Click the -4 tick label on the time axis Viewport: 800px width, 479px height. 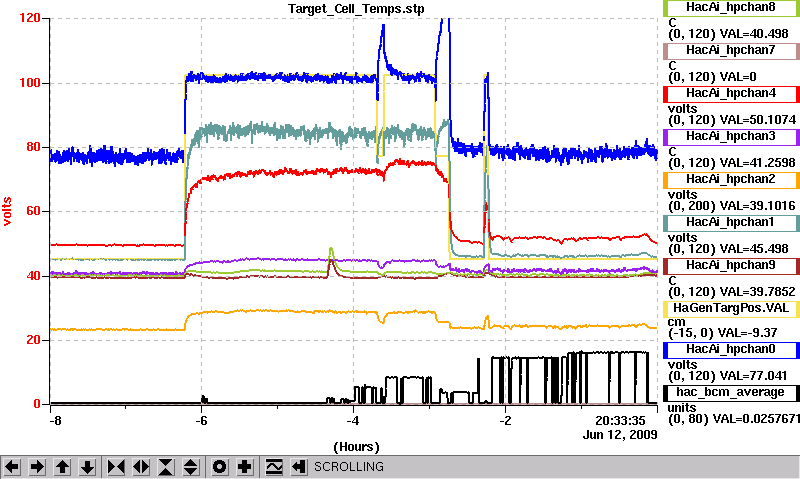point(353,421)
